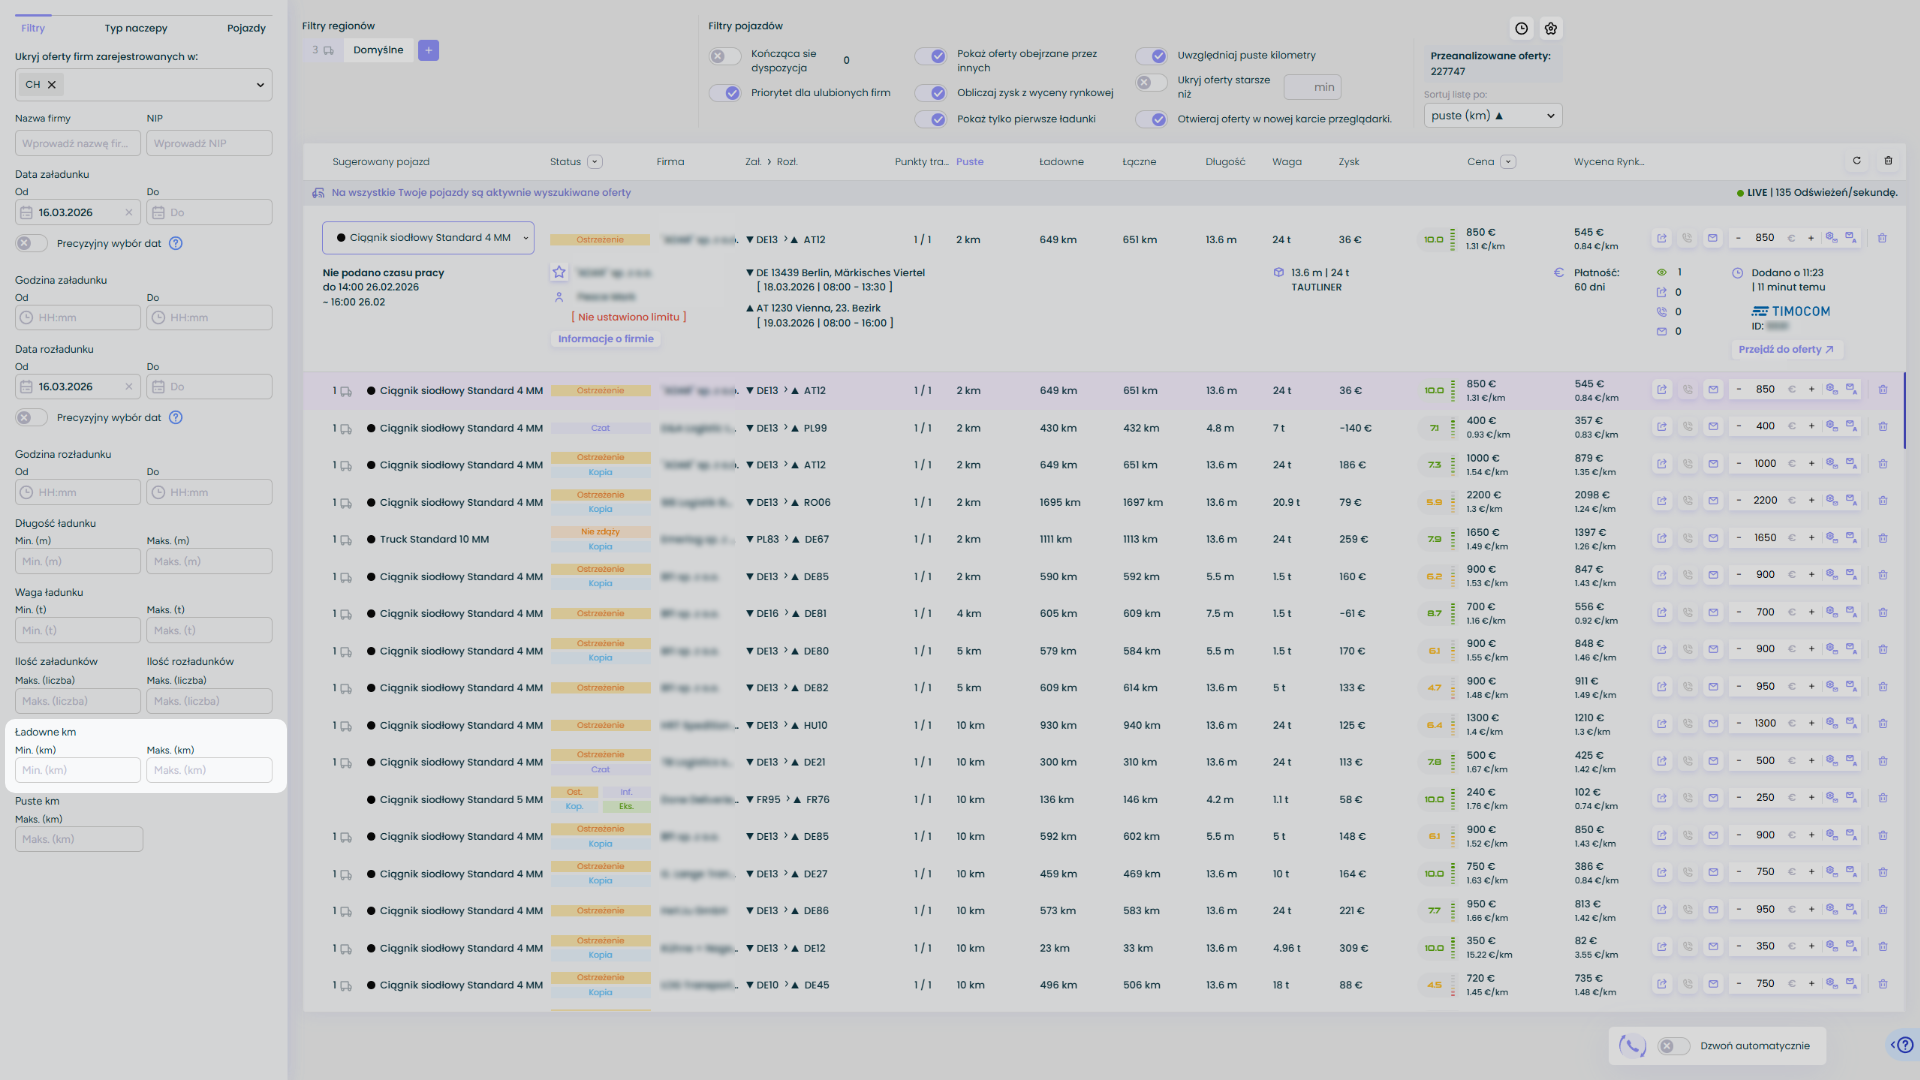This screenshot has width=1920, height=1080.
Task: Delete the 1000 € offer row
Action: 1882,464
